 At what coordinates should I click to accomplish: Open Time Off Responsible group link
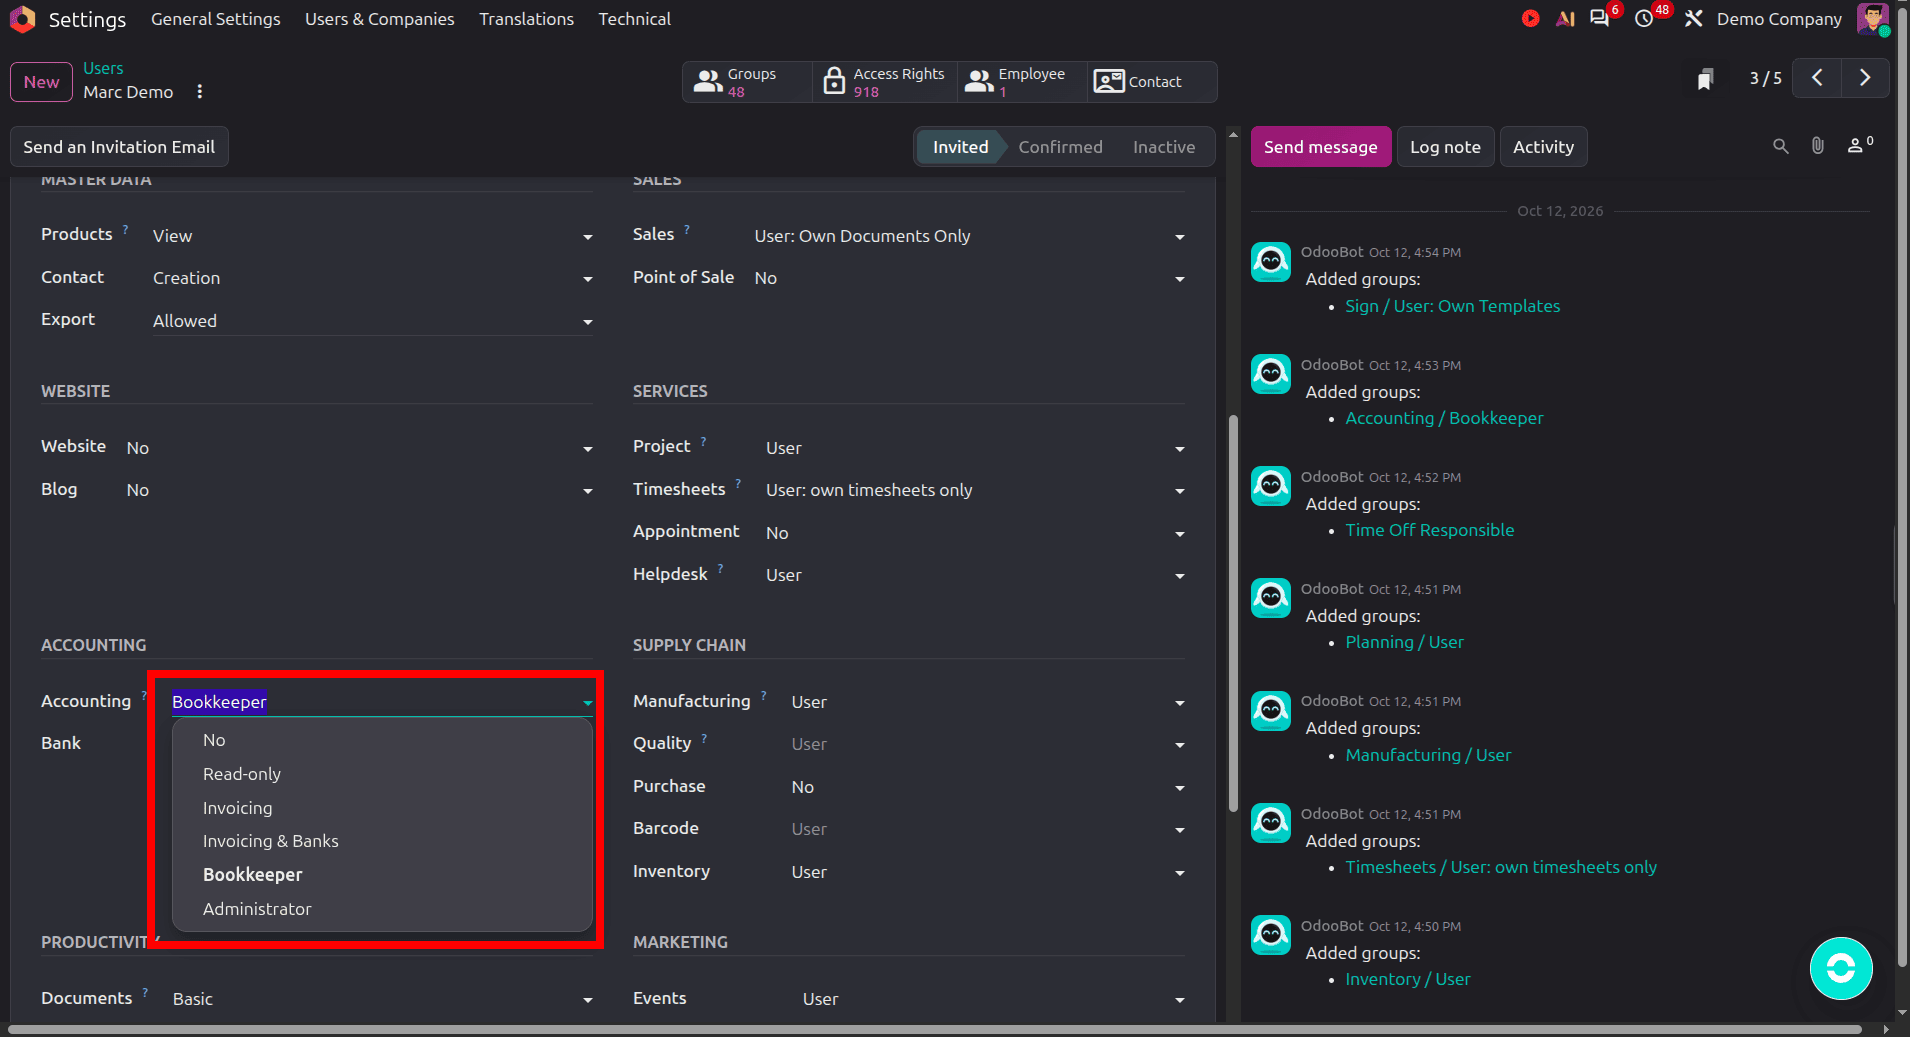click(x=1429, y=530)
